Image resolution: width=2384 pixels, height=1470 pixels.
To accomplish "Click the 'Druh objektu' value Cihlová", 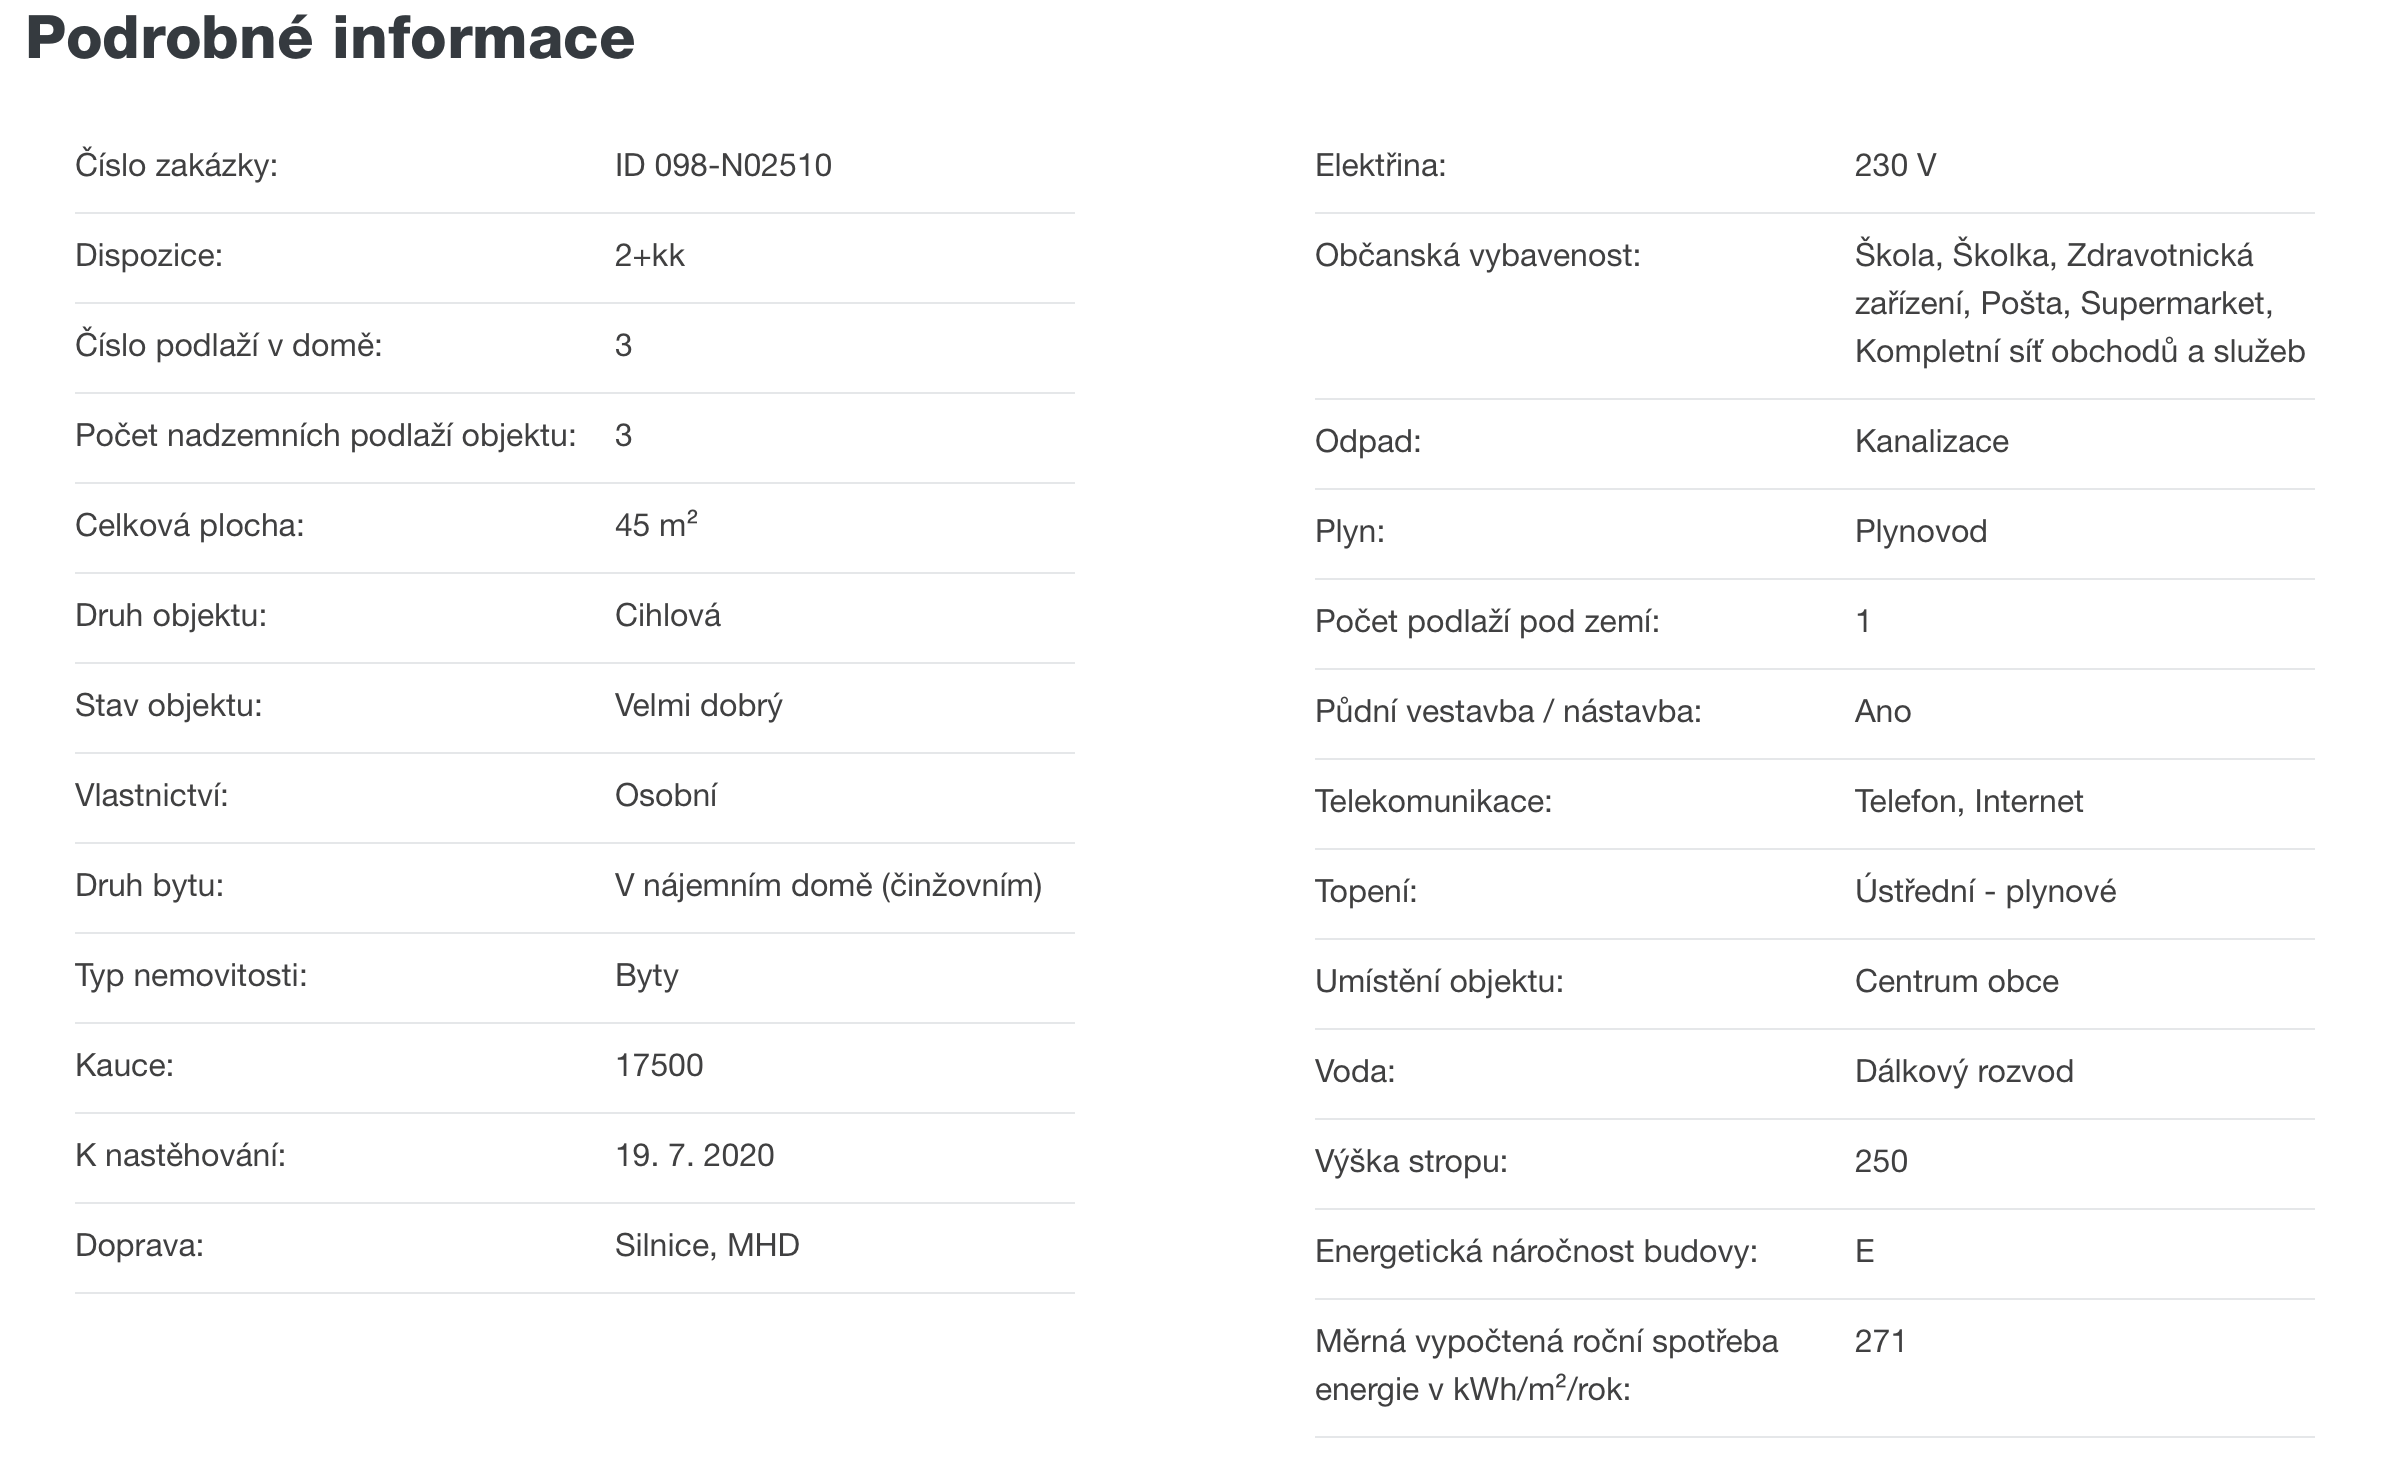I will (667, 615).
